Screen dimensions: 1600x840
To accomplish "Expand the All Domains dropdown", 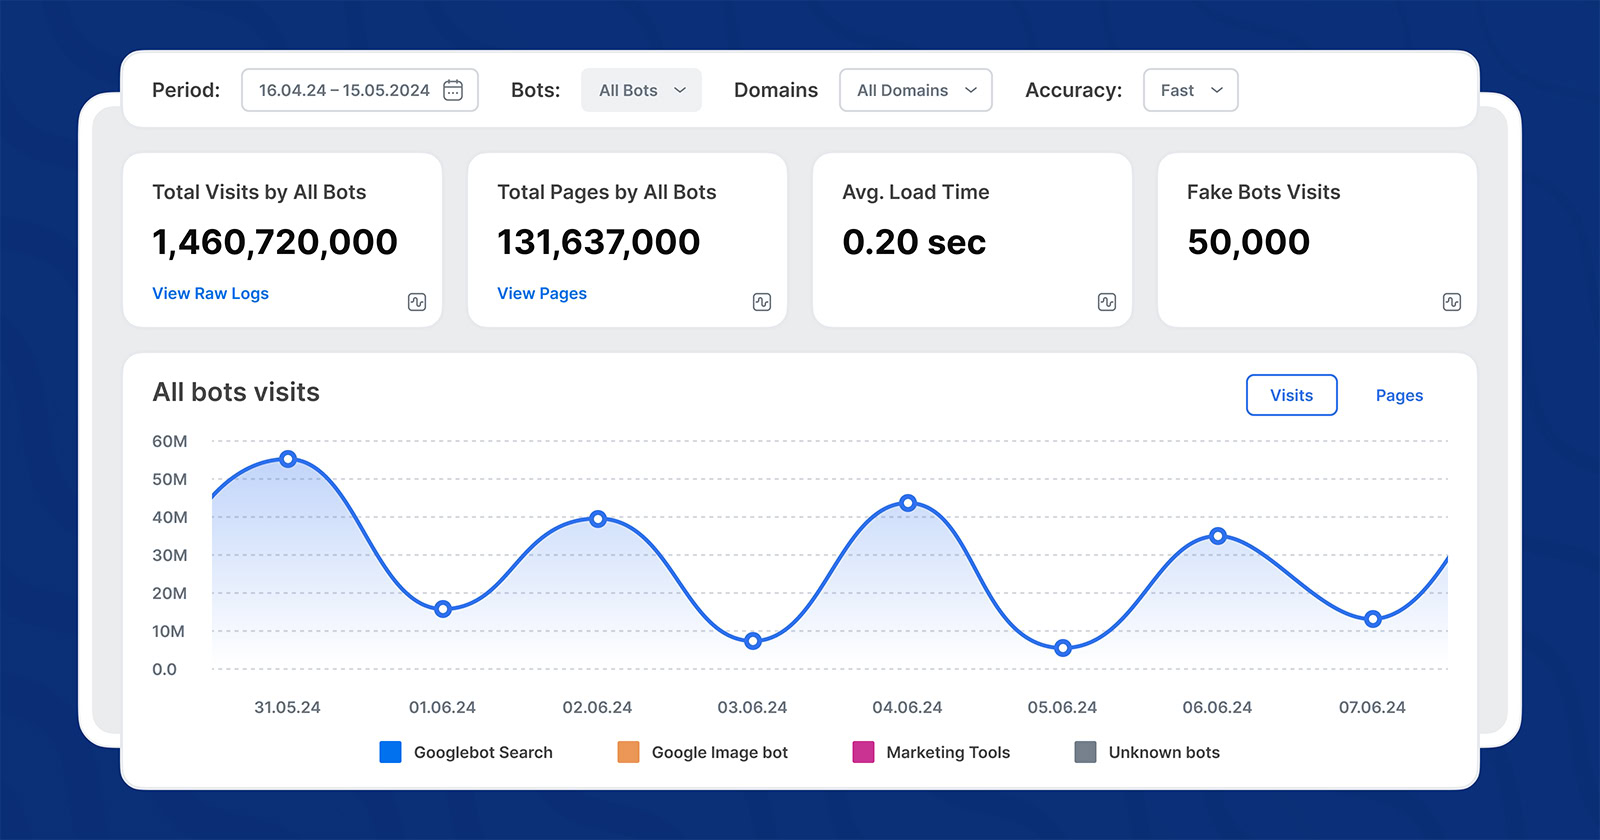I will (x=916, y=90).
